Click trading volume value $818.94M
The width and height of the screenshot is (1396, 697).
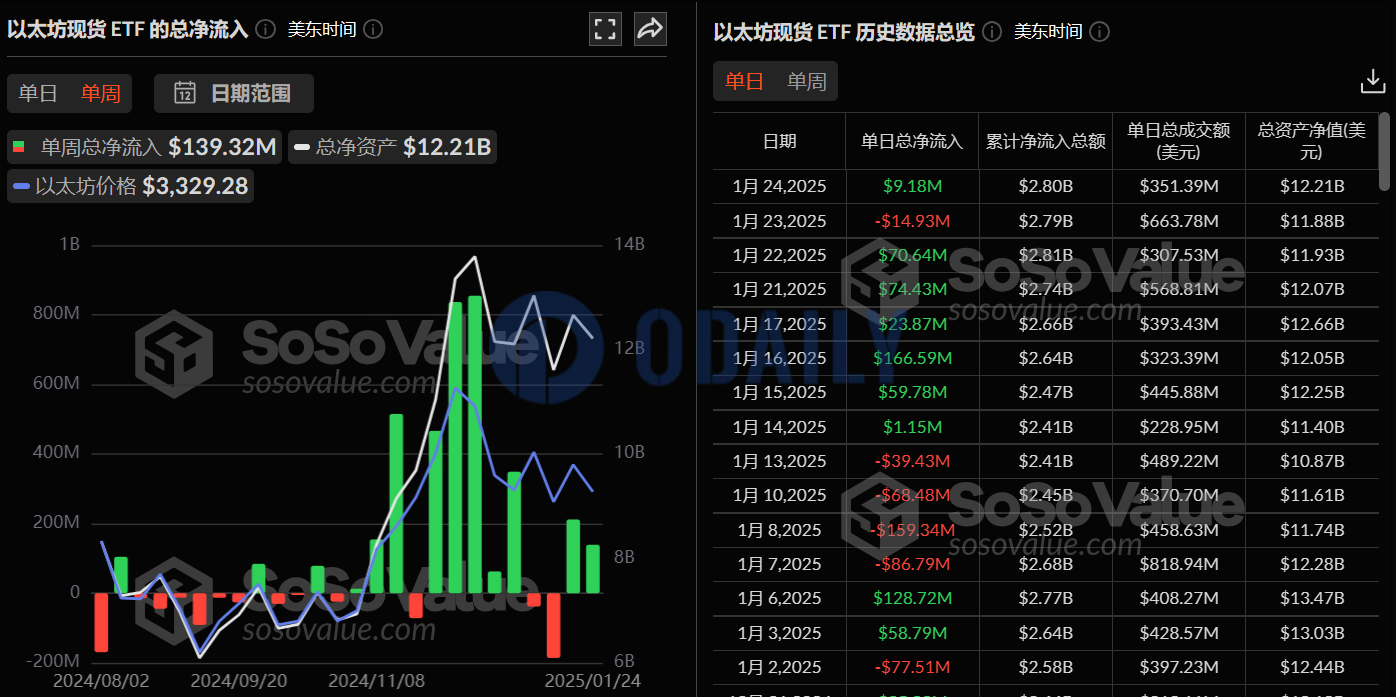point(1179,564)
